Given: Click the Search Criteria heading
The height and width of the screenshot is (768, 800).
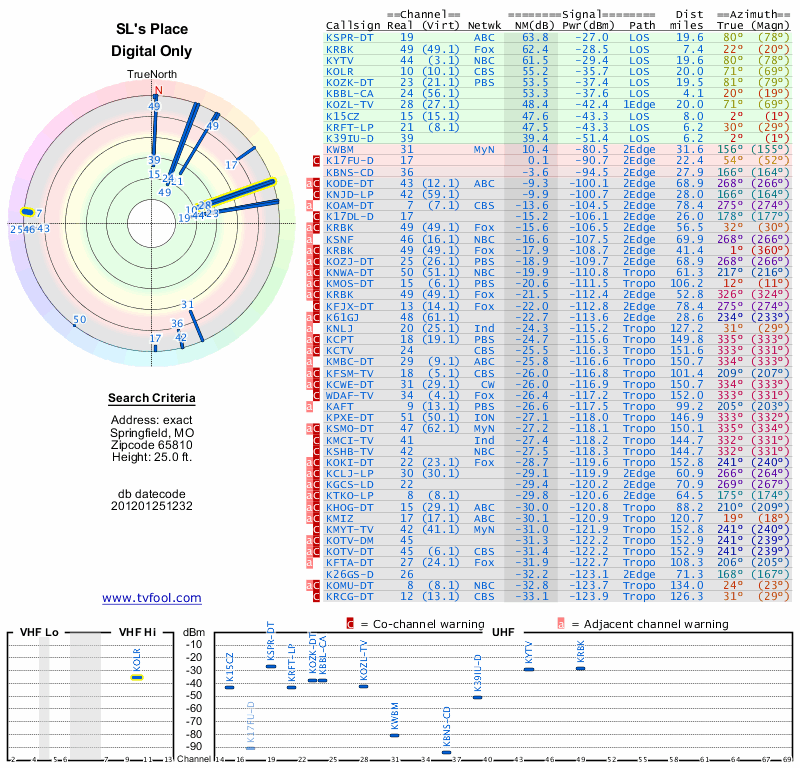Looking at the screenshot, I should coord(152,398).
